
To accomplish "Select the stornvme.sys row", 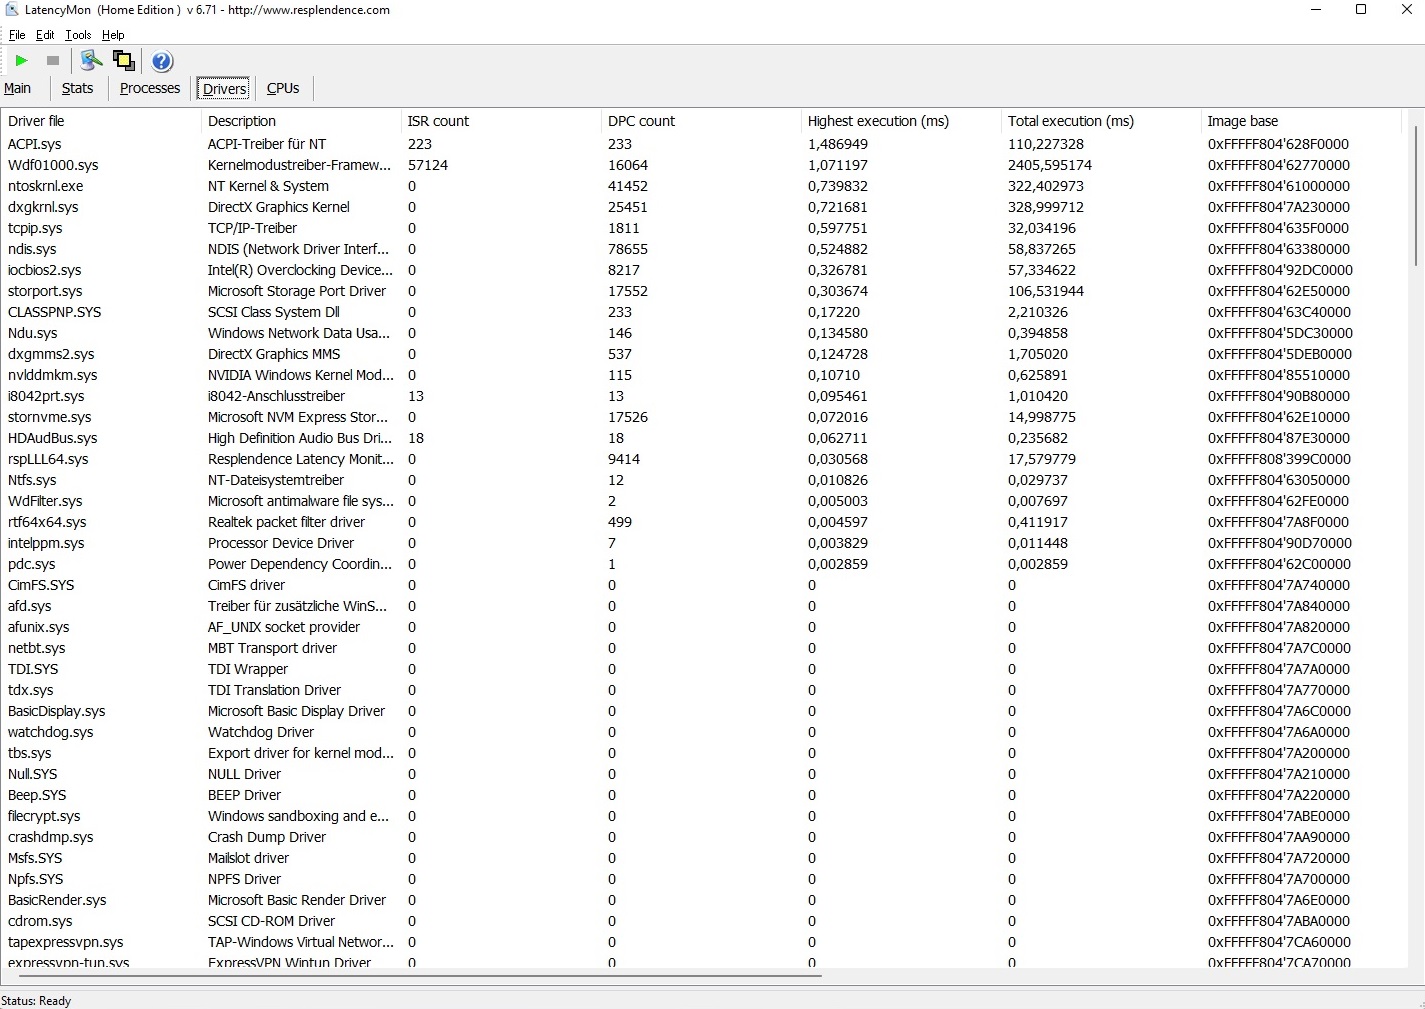I will pos(704,417).
